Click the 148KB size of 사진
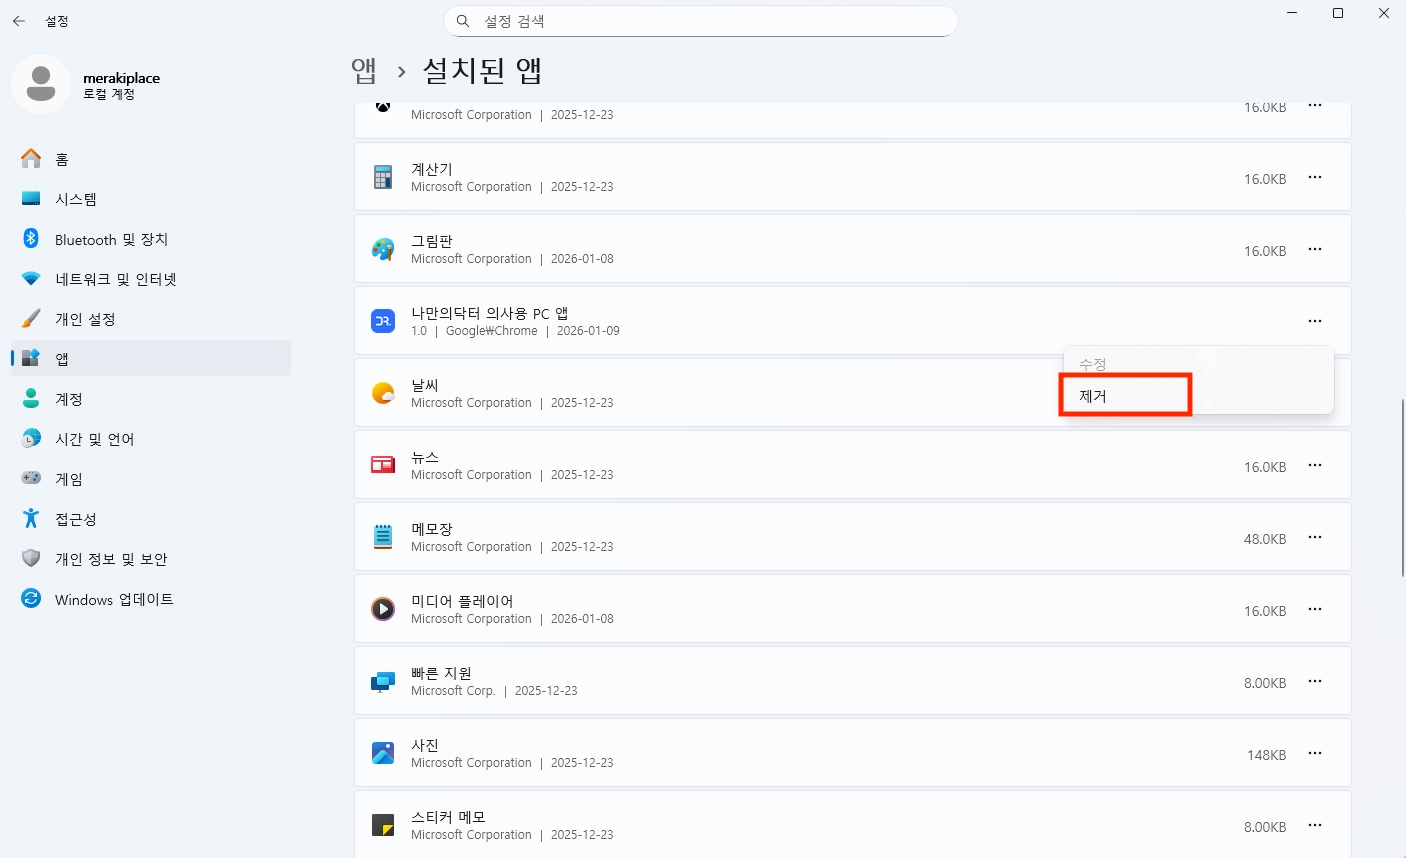 pos(1266,755)
